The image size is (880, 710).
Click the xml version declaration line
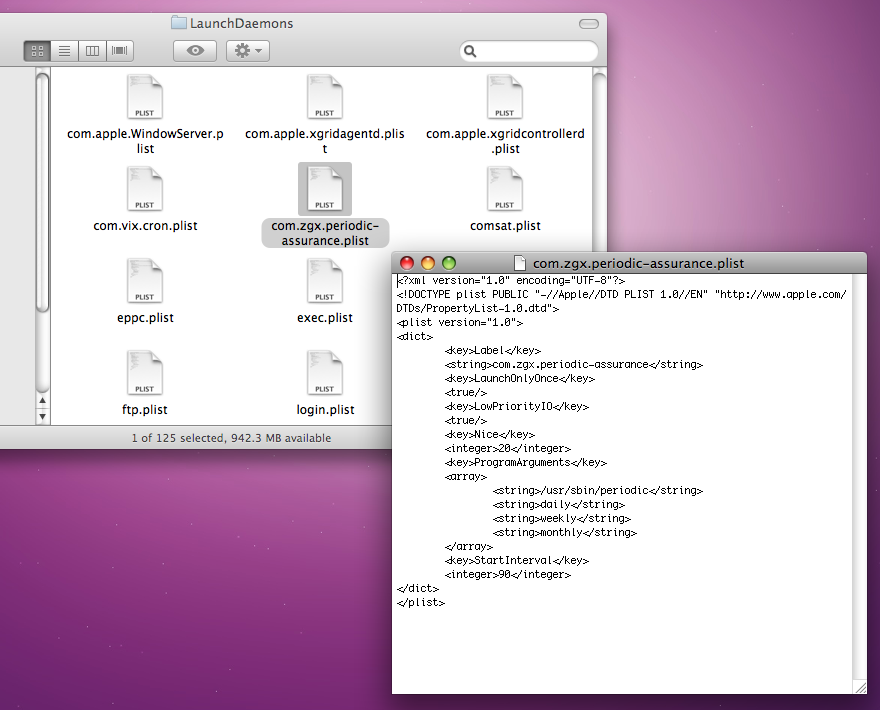[511, 280]
